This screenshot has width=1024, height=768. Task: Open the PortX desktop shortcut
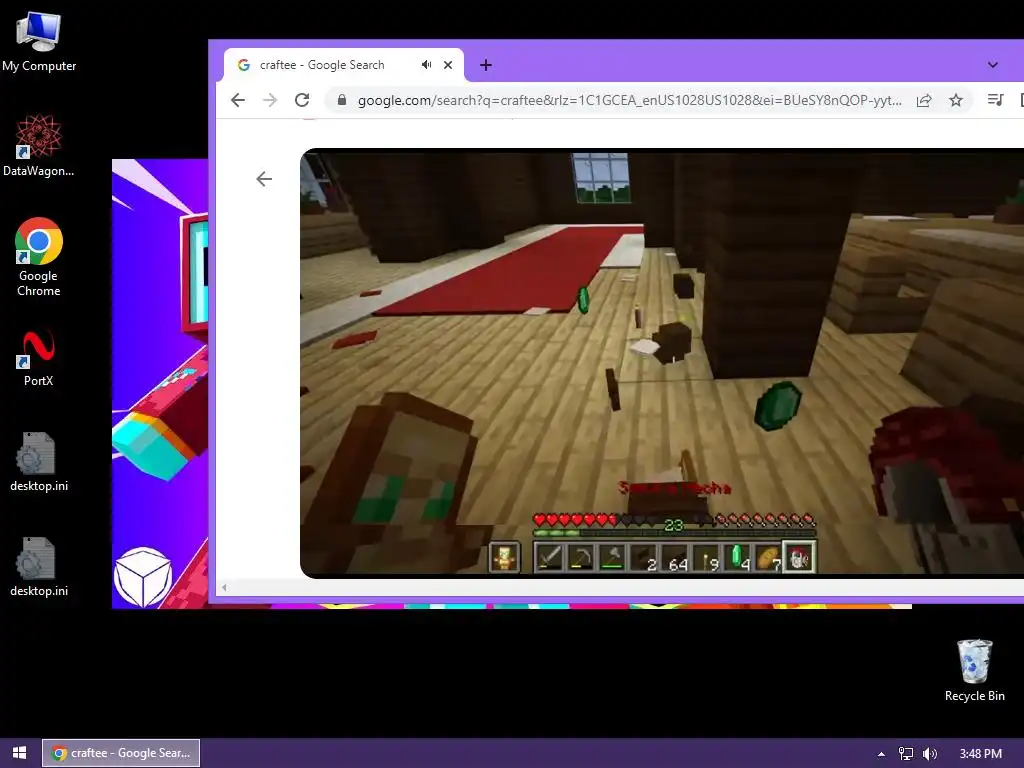point(39,358)
